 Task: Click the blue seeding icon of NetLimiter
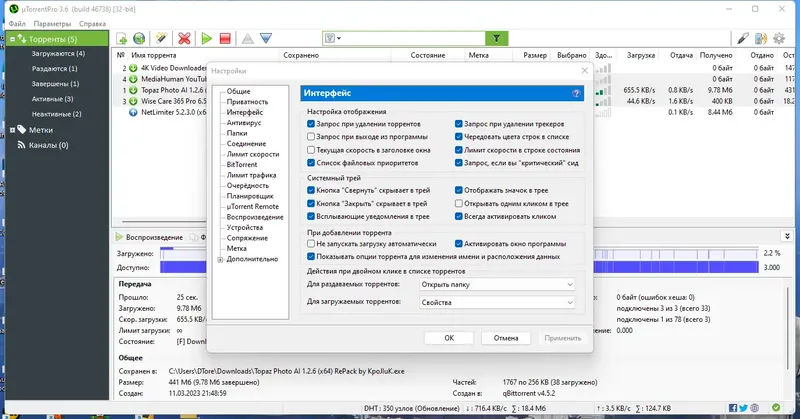pyautogui.click(x=133, y=112)
